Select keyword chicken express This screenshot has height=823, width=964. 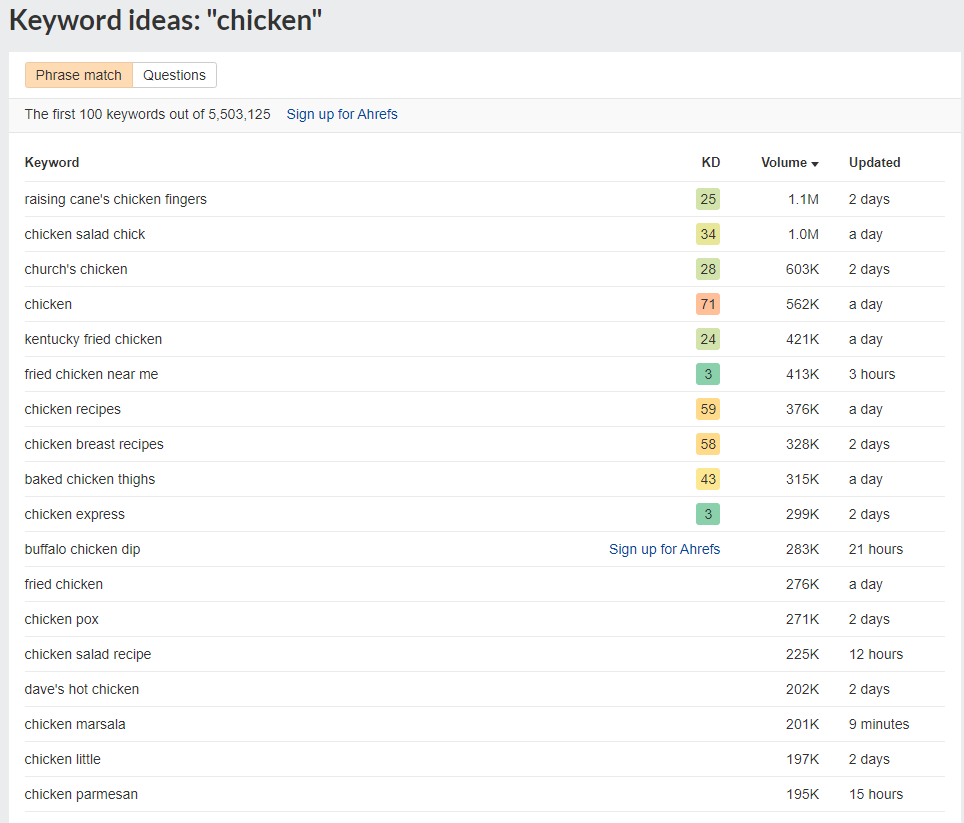(74, 515)
